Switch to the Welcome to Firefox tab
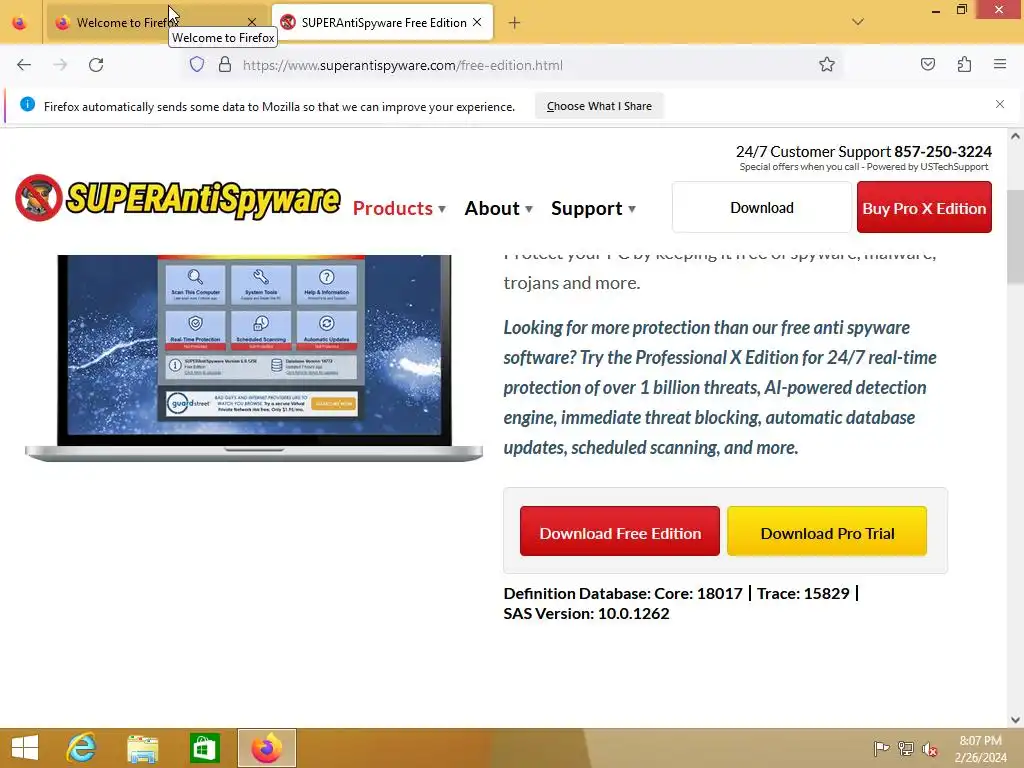 tap(149, 23)
